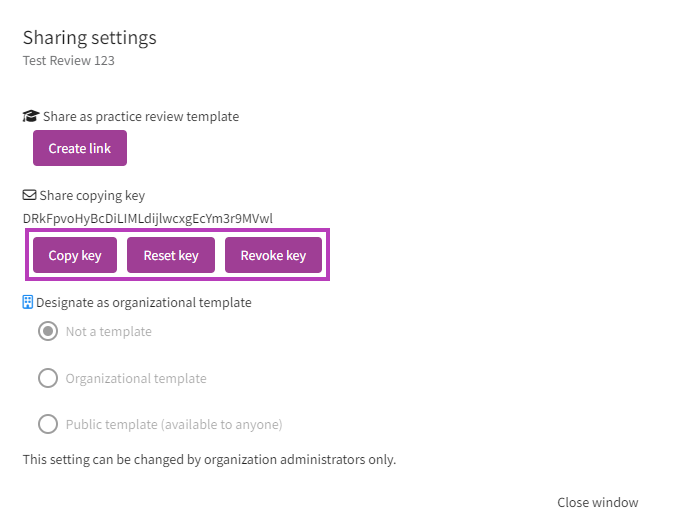Click the Designate as organizational template label
Image resolution: width=678 pixels, height=530 pixels.
point(144,302)
